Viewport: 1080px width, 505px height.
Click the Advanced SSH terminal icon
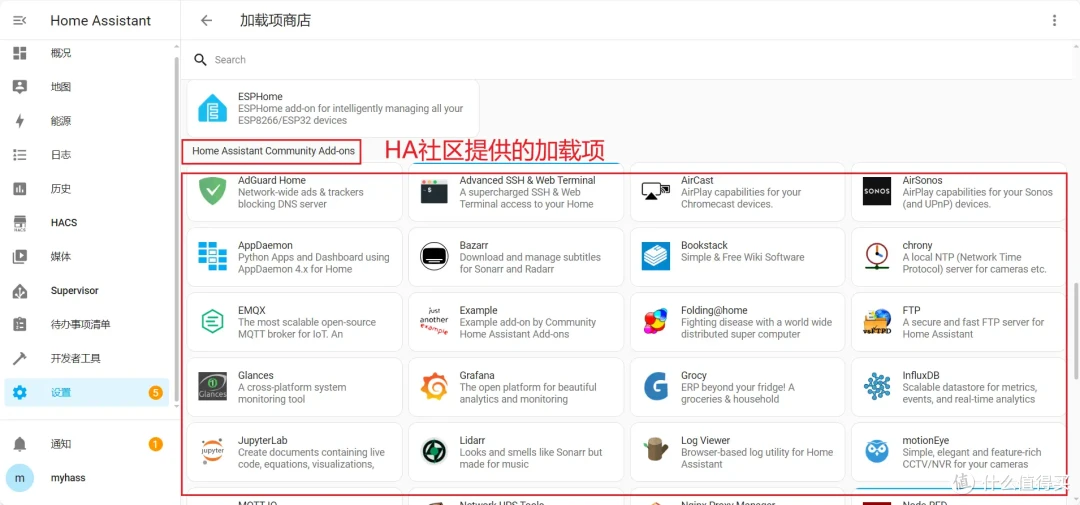(x=434, y=191)
